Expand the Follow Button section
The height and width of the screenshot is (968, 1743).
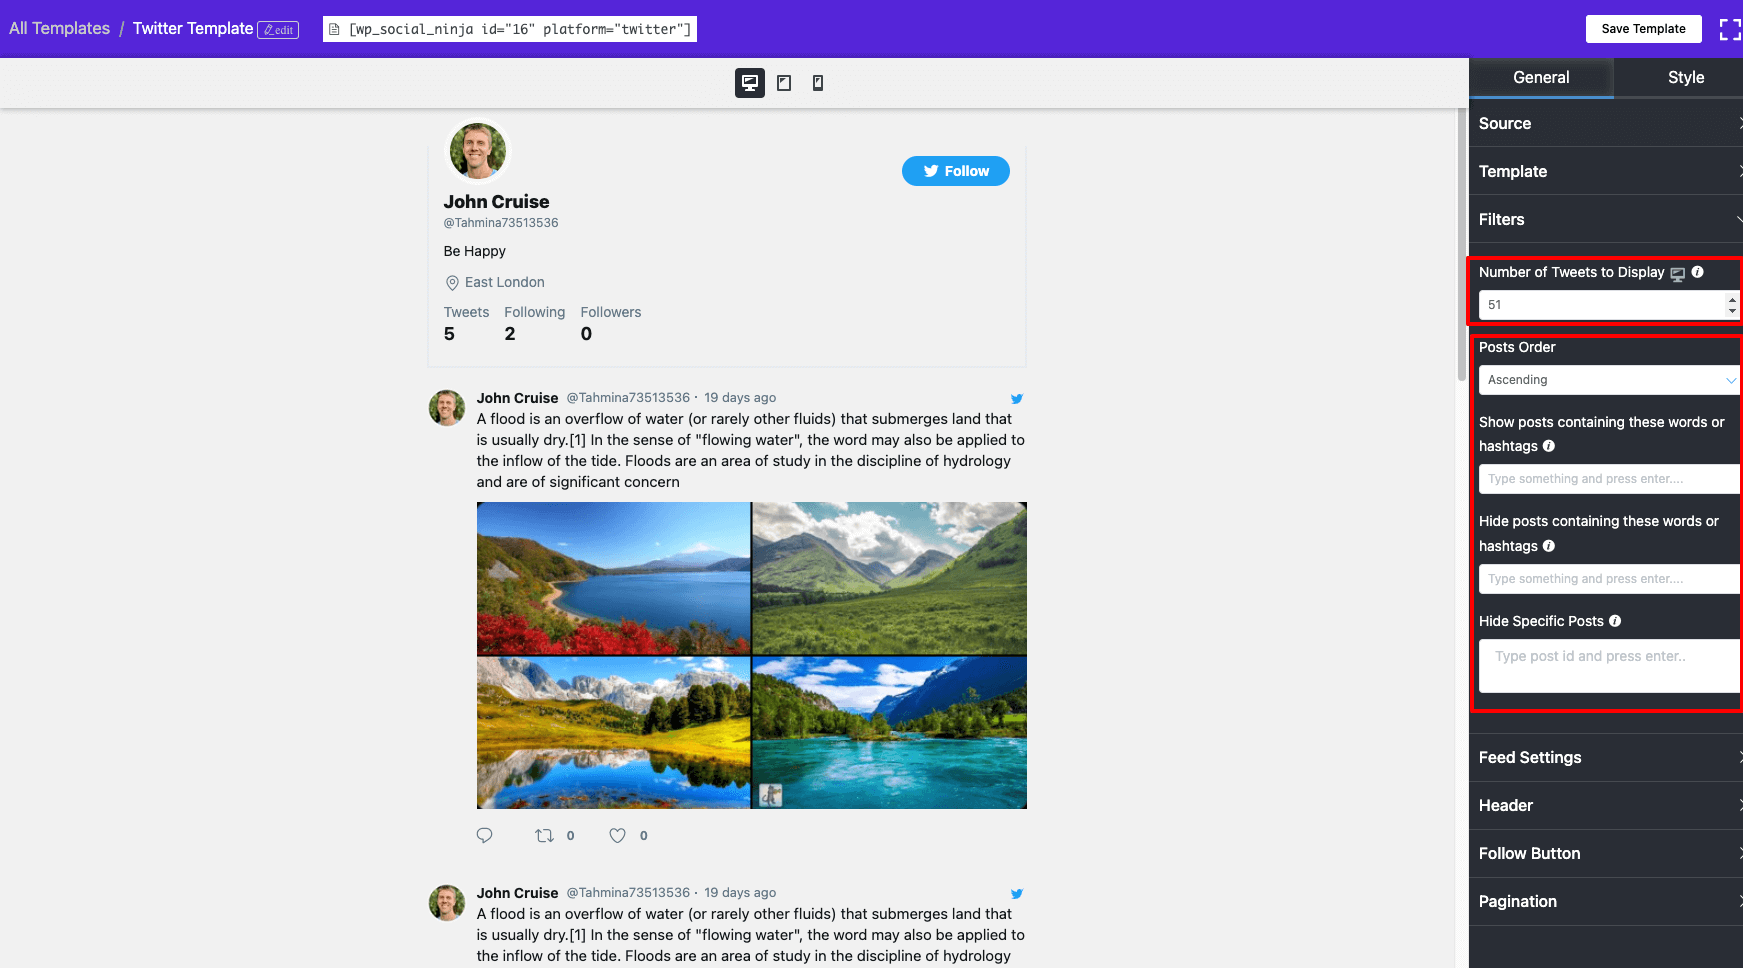1606,853
